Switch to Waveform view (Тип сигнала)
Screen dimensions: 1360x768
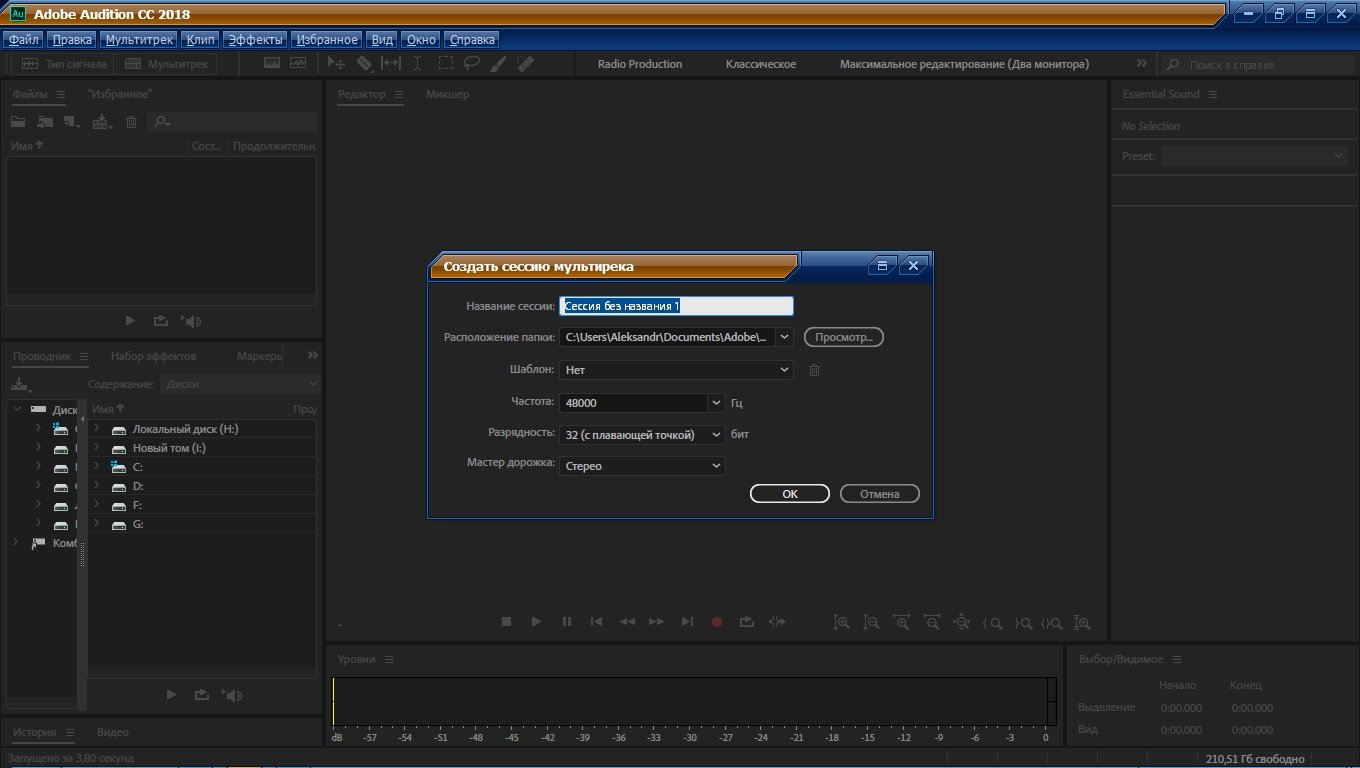coord(60,64)
